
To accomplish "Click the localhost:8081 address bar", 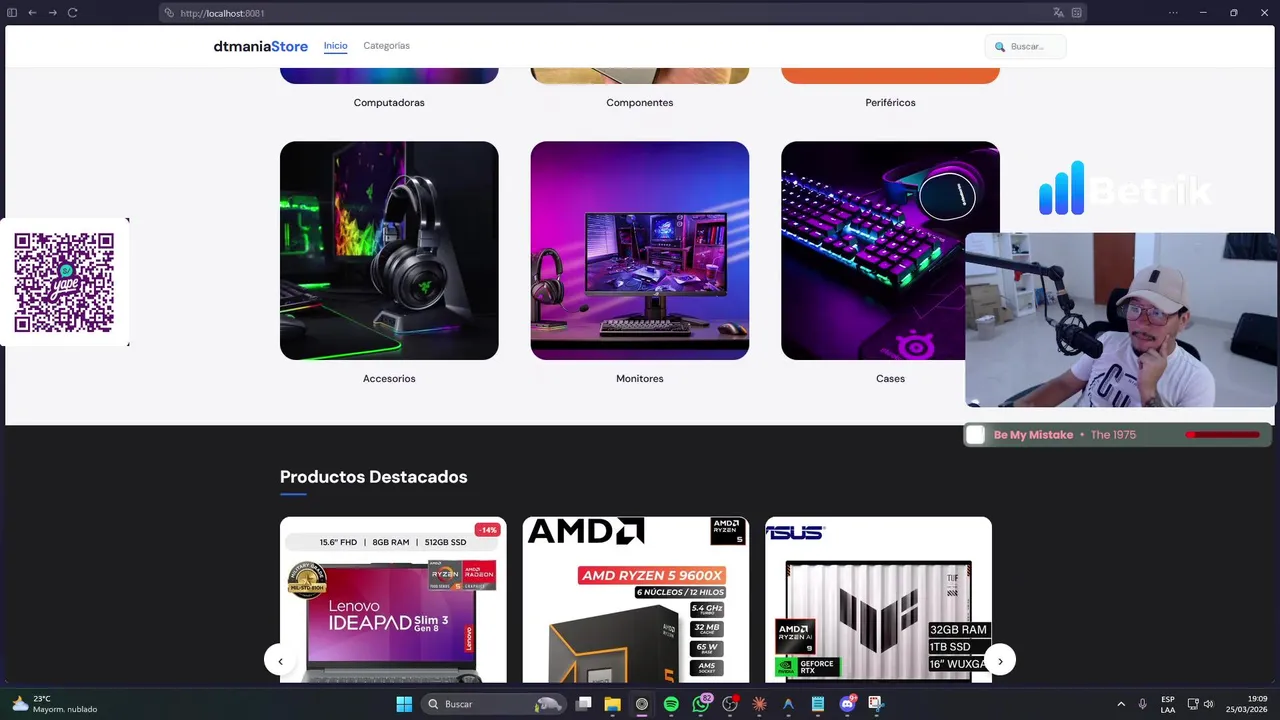I will (x=622, y=13).
